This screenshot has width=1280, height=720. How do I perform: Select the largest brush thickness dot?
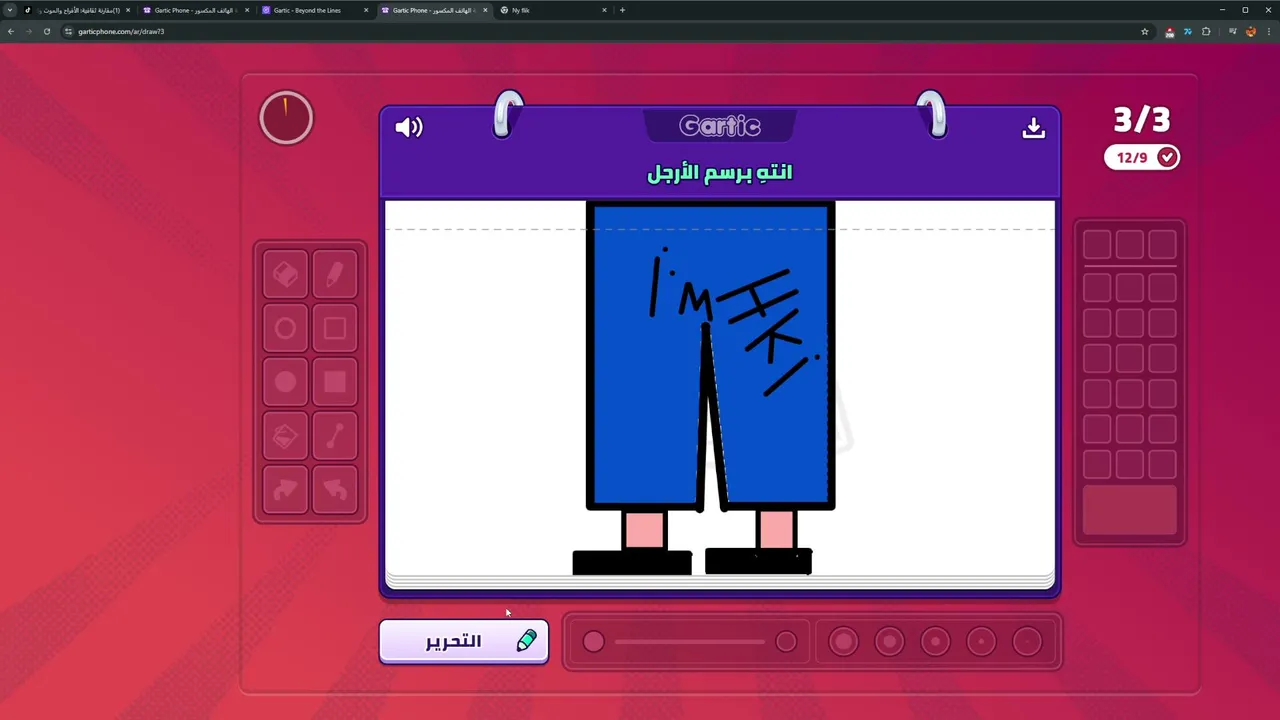[843, 642]
